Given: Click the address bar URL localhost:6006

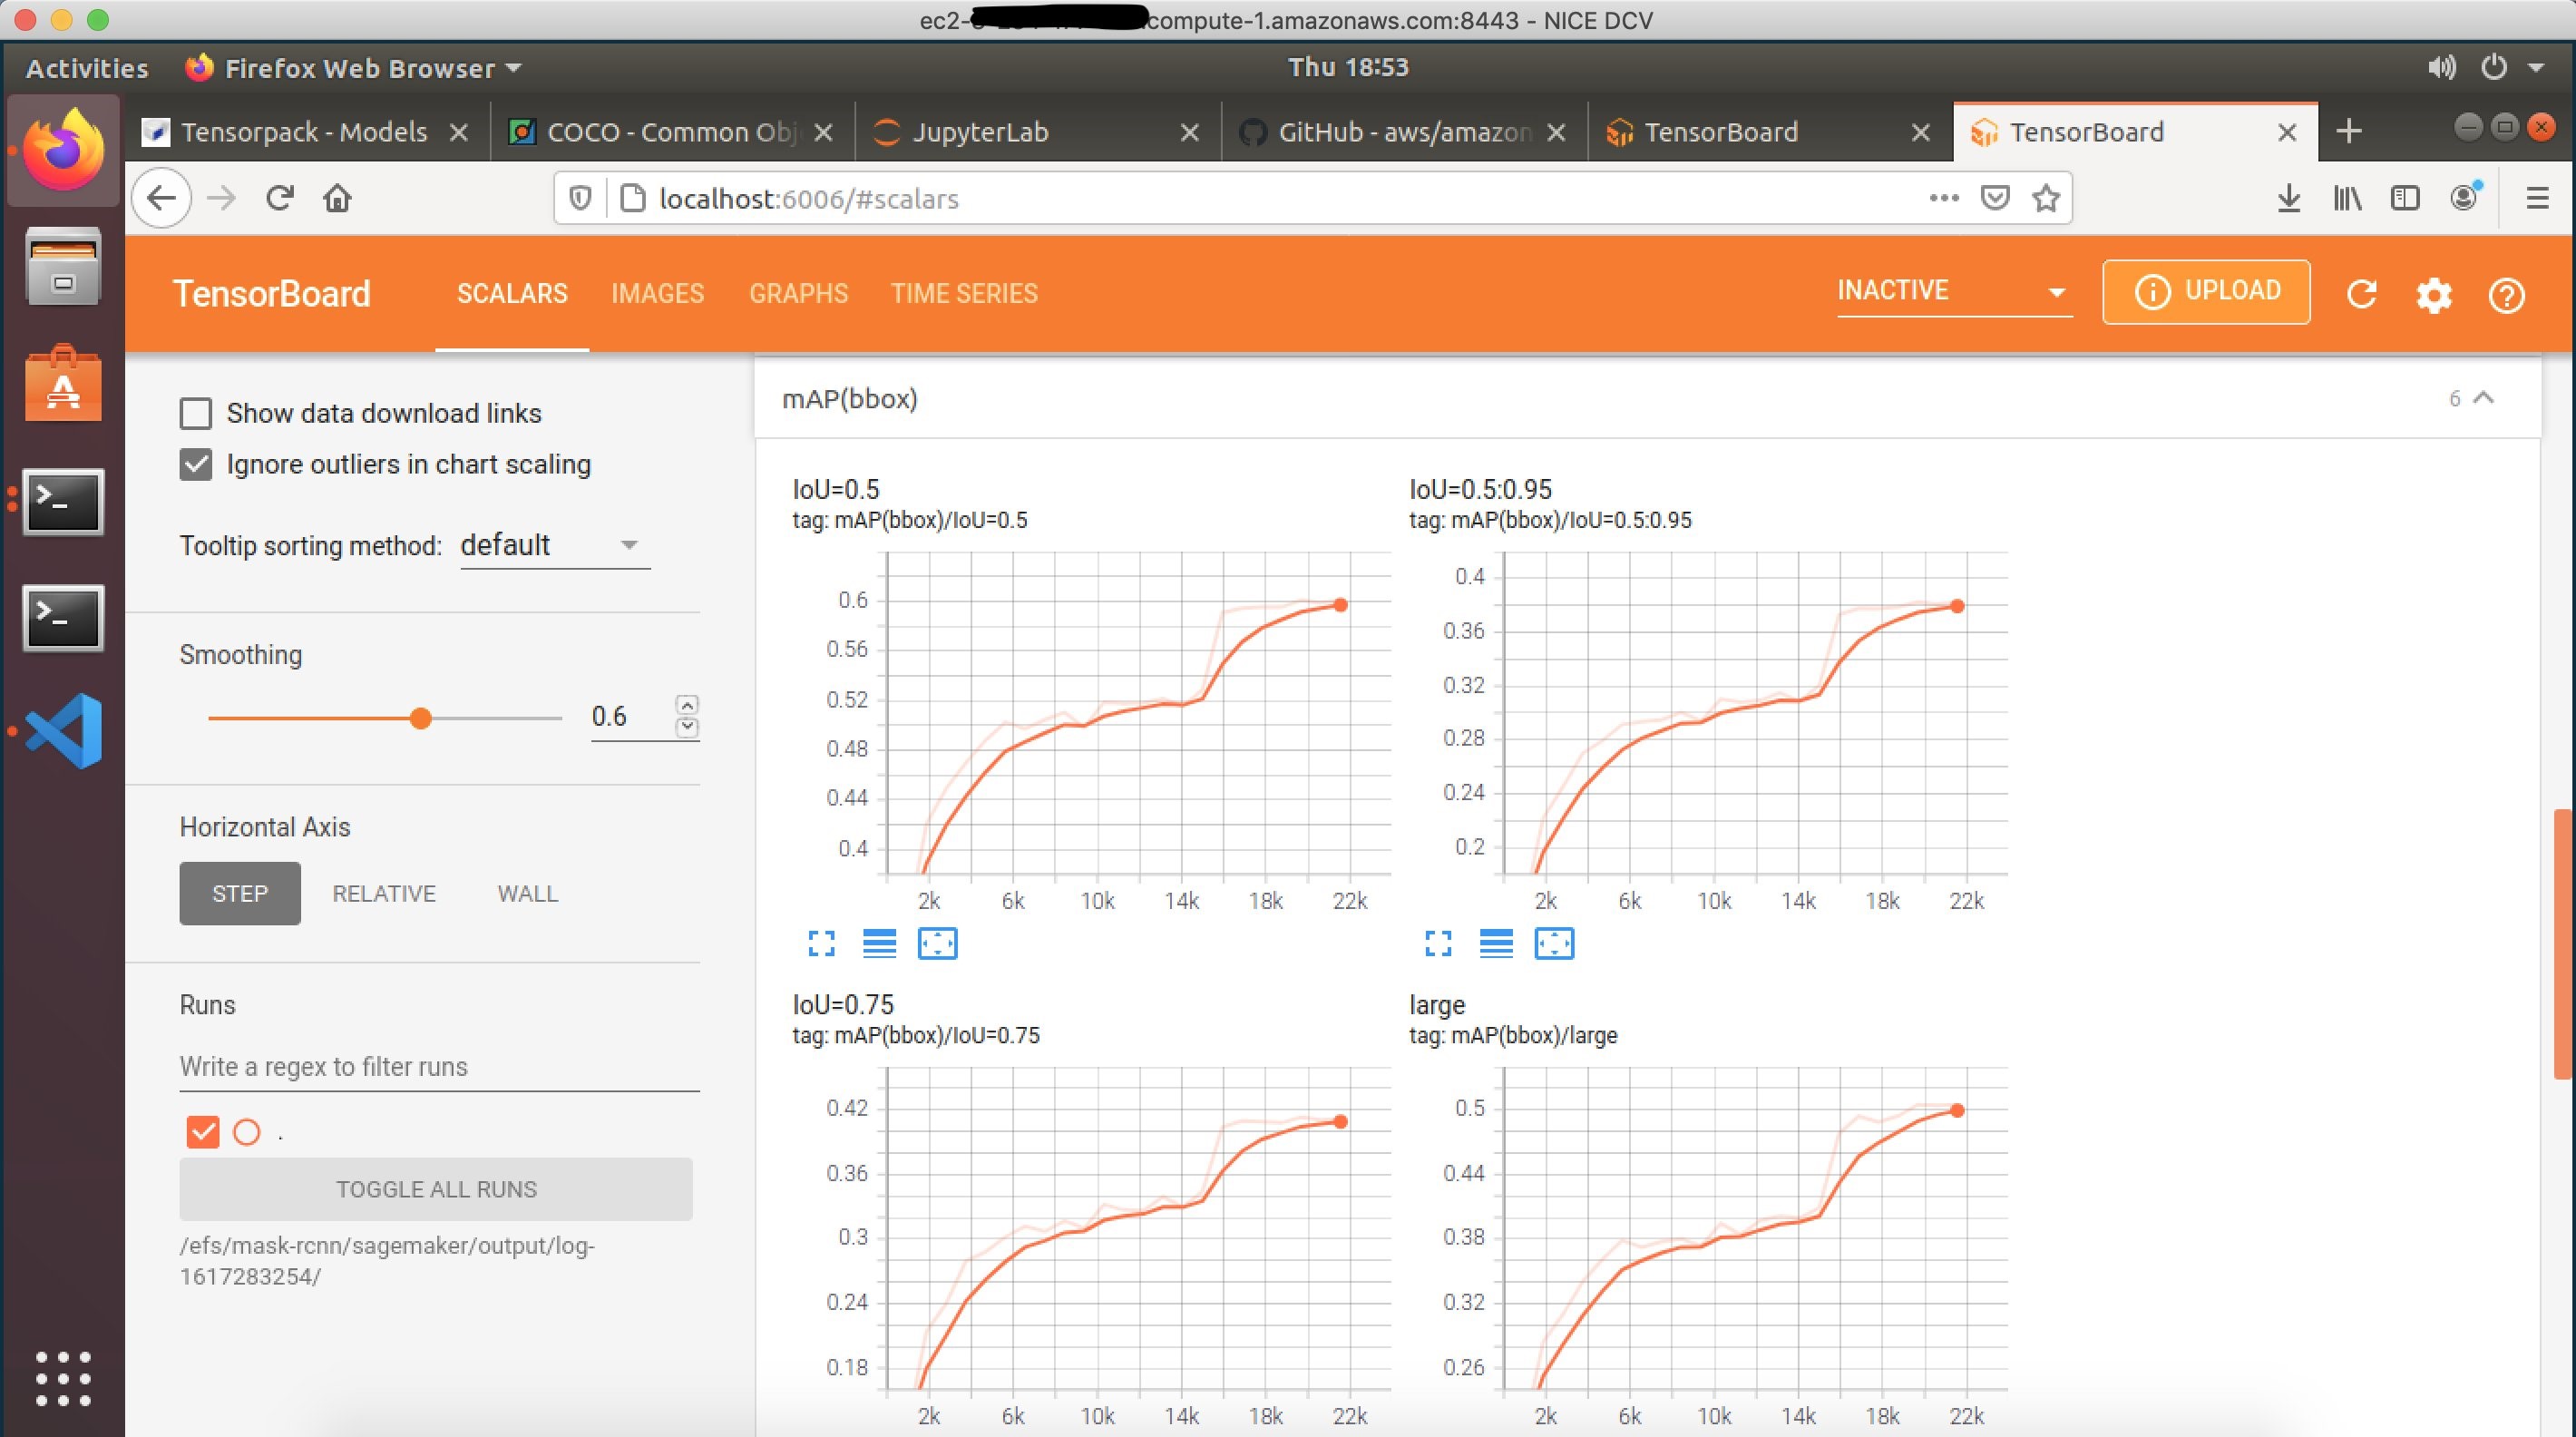Looking at the screenshot, I should click(x=808, y=198).
